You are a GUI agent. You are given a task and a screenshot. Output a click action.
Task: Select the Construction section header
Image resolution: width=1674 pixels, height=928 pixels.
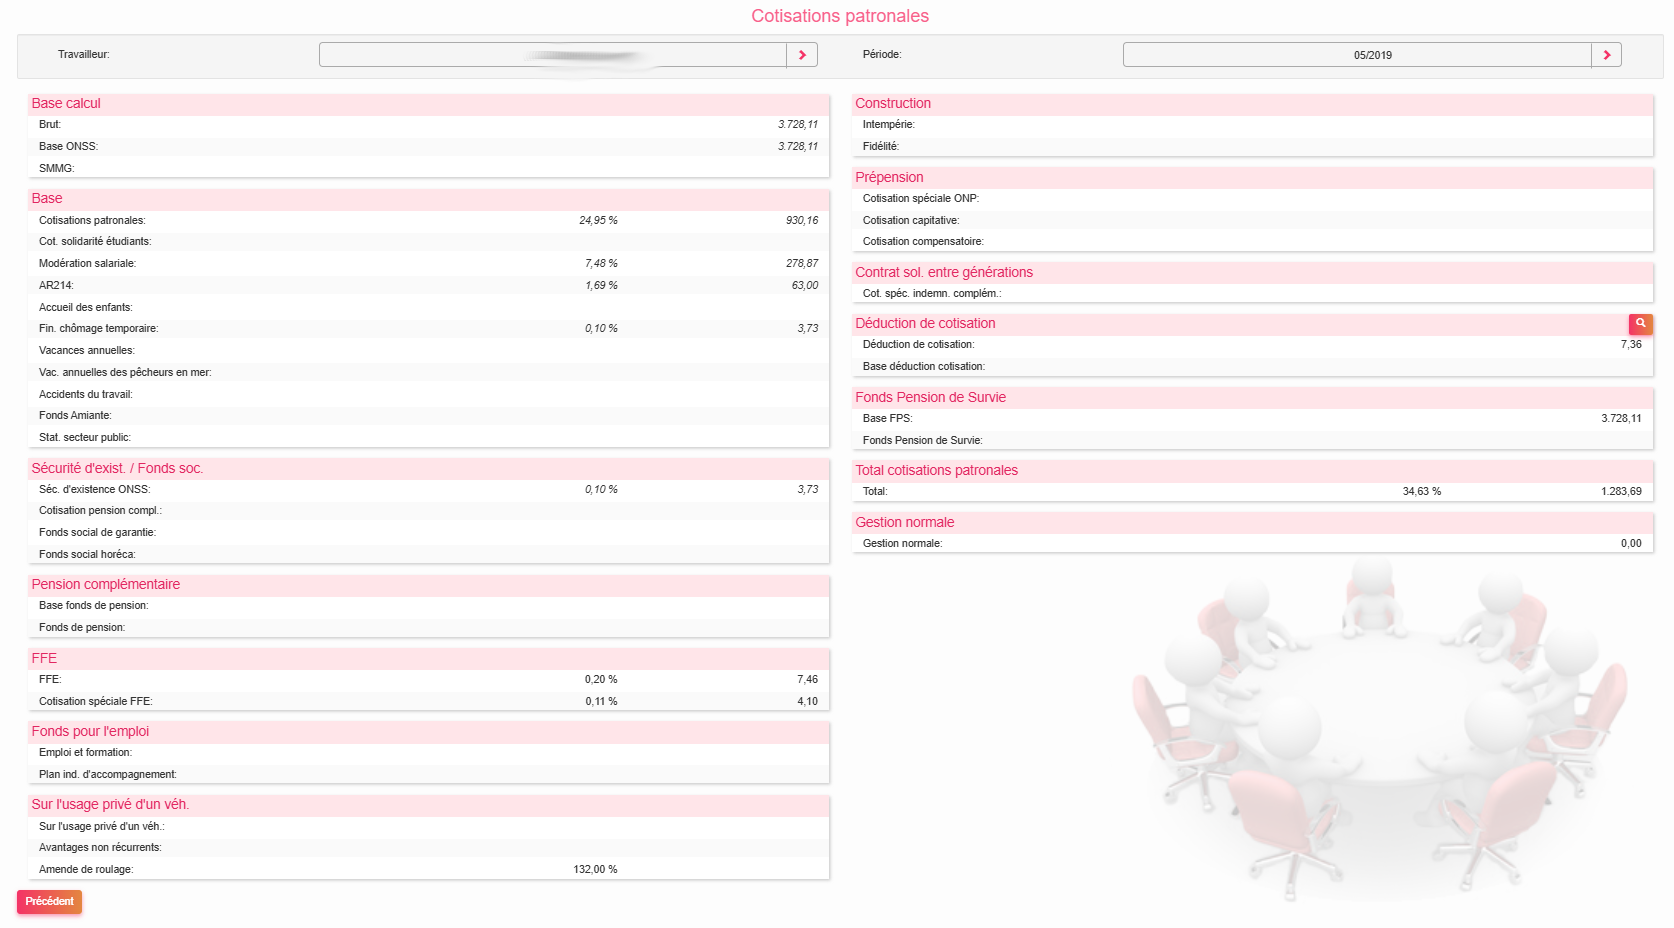coord(892,103)
